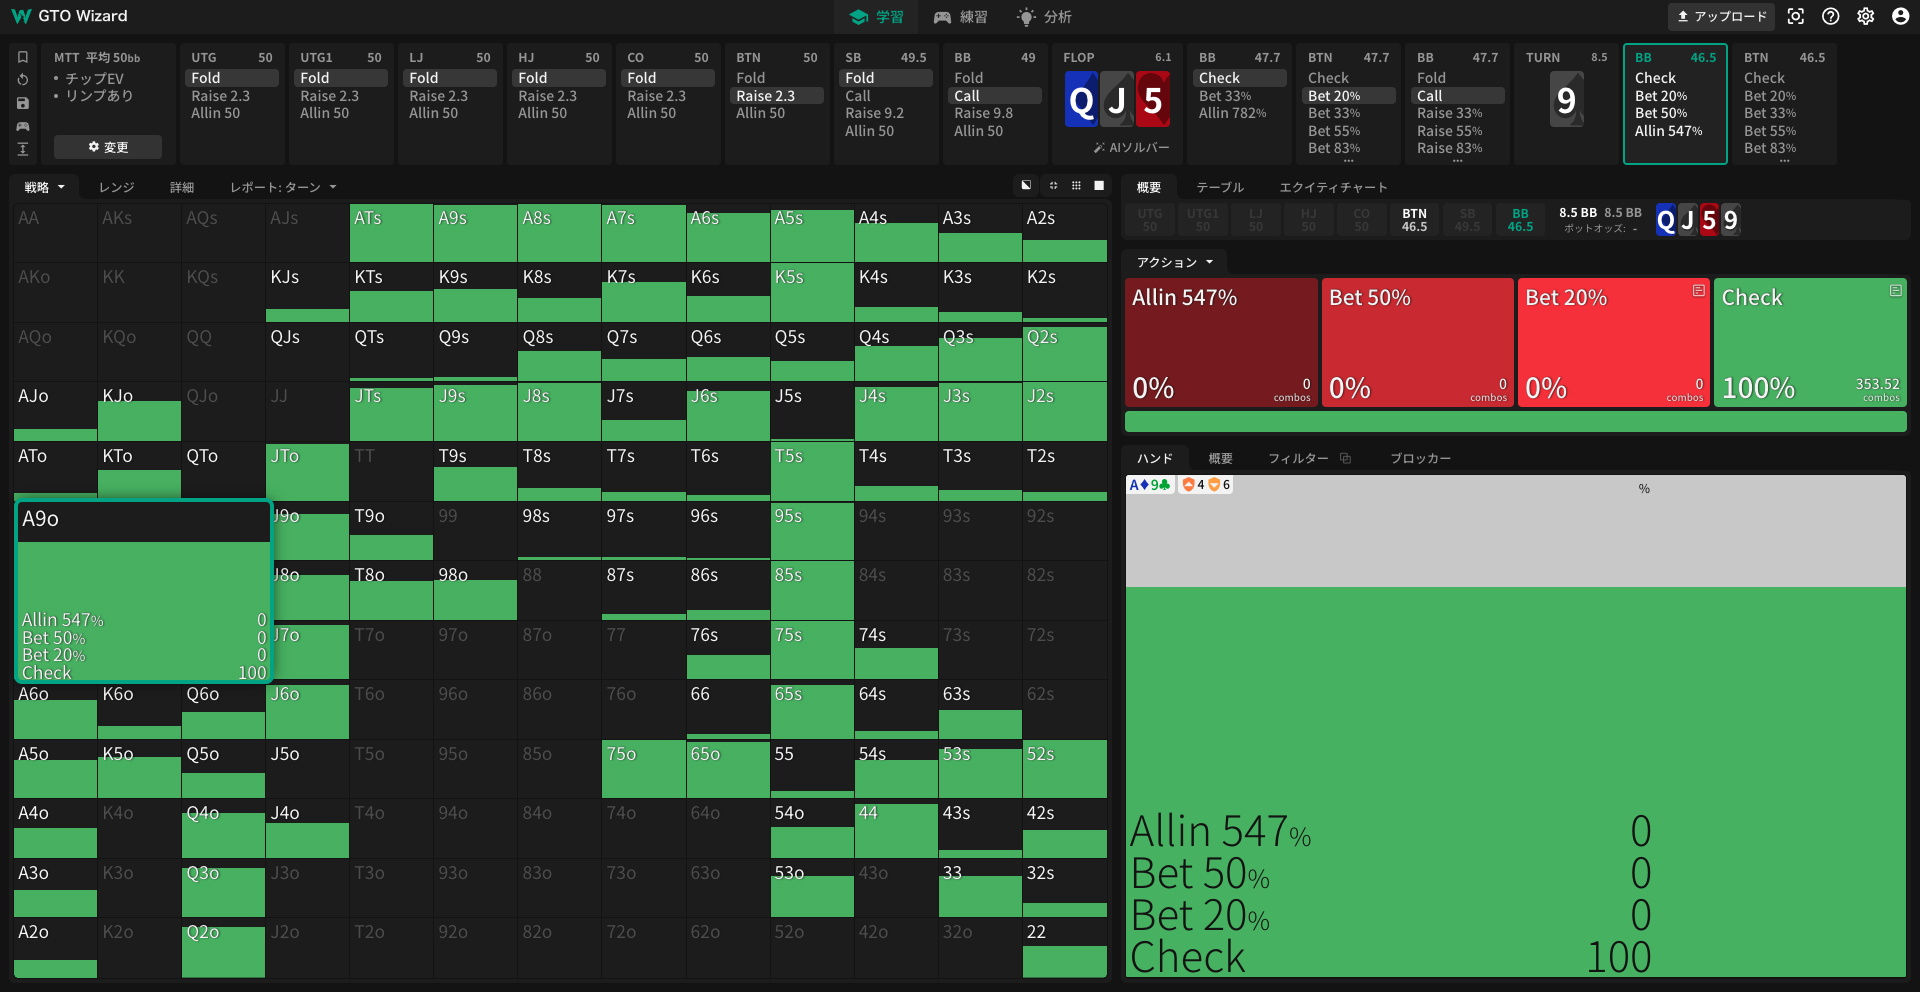Screen dimensions: 1920x992
Task: Click the note icon on Check card
Action: click(x=1895, y=290)
